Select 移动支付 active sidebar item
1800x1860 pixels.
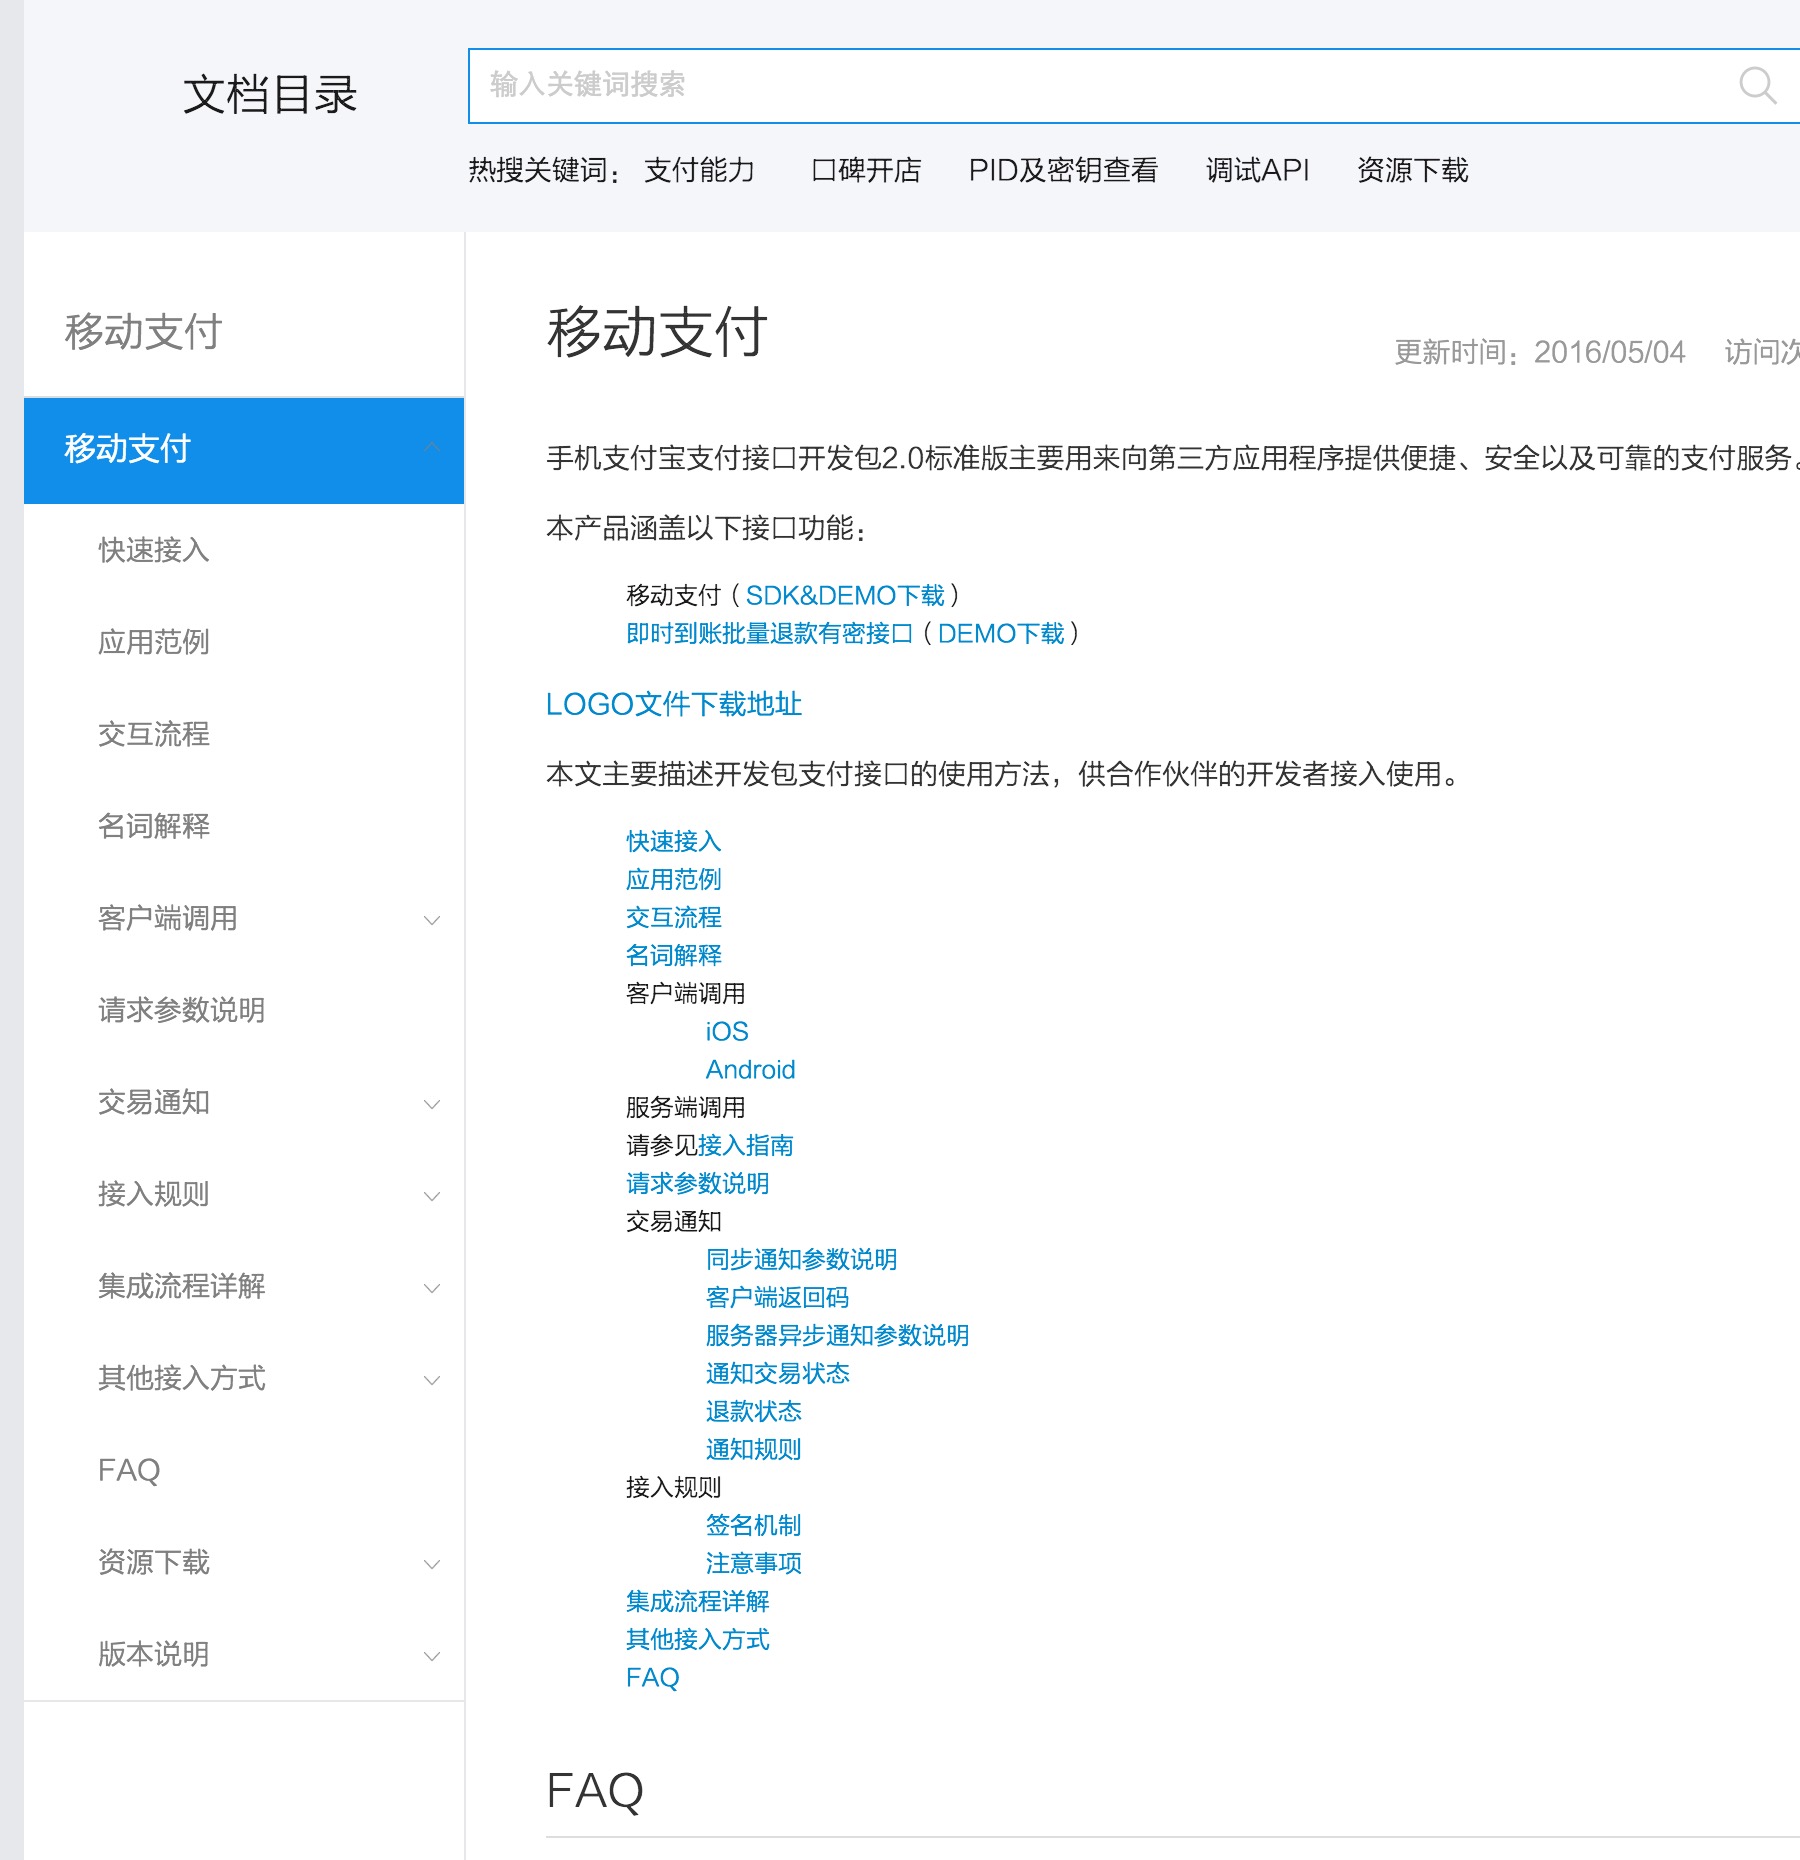(x=244, y=450)
